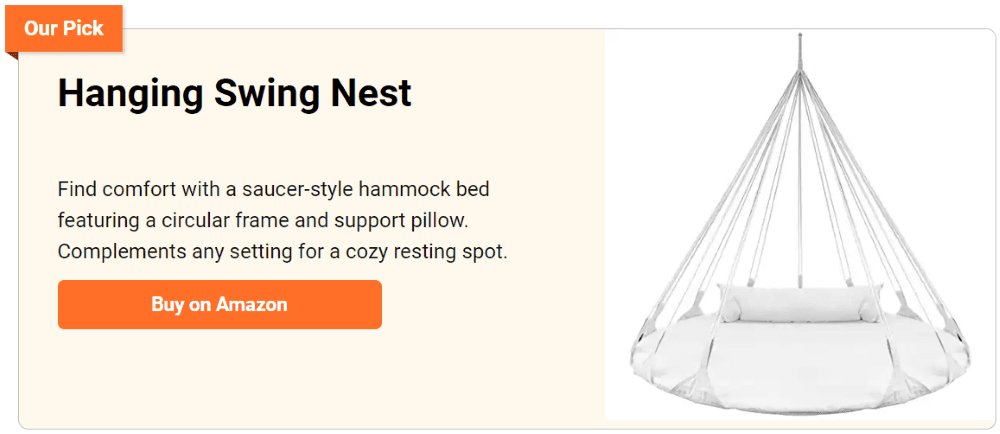The height and width of the screenshot is (434, 1000).
Task: Open the Hanging Swing Nest title
Action: tap(235, 94)
